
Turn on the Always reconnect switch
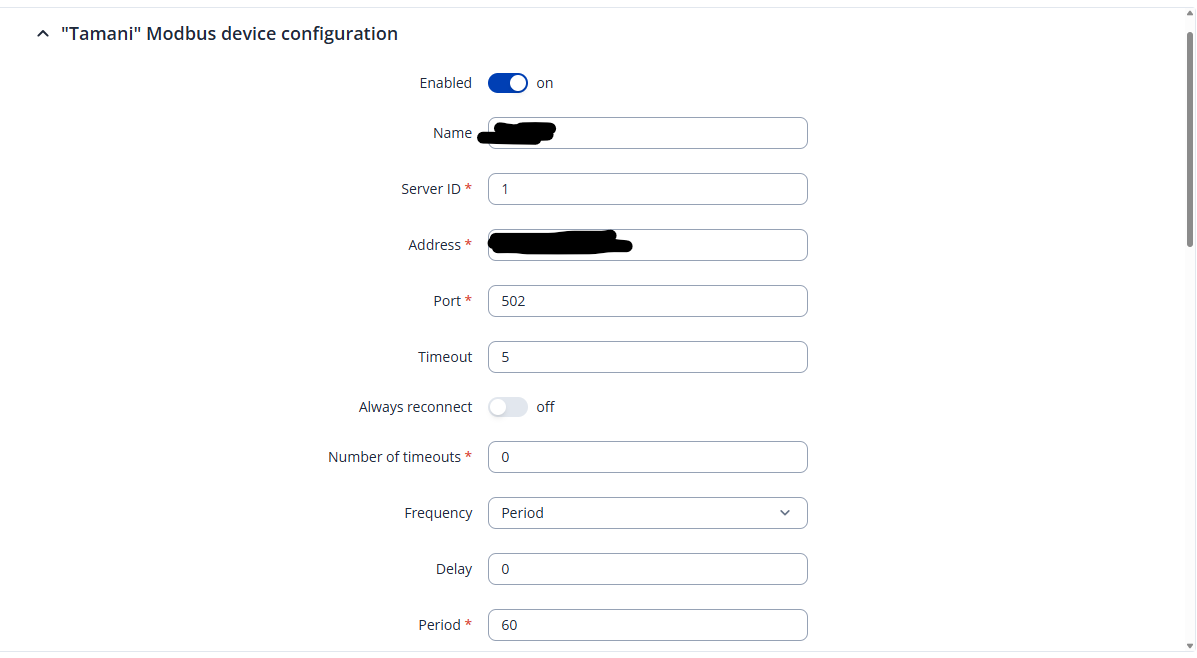507,407
